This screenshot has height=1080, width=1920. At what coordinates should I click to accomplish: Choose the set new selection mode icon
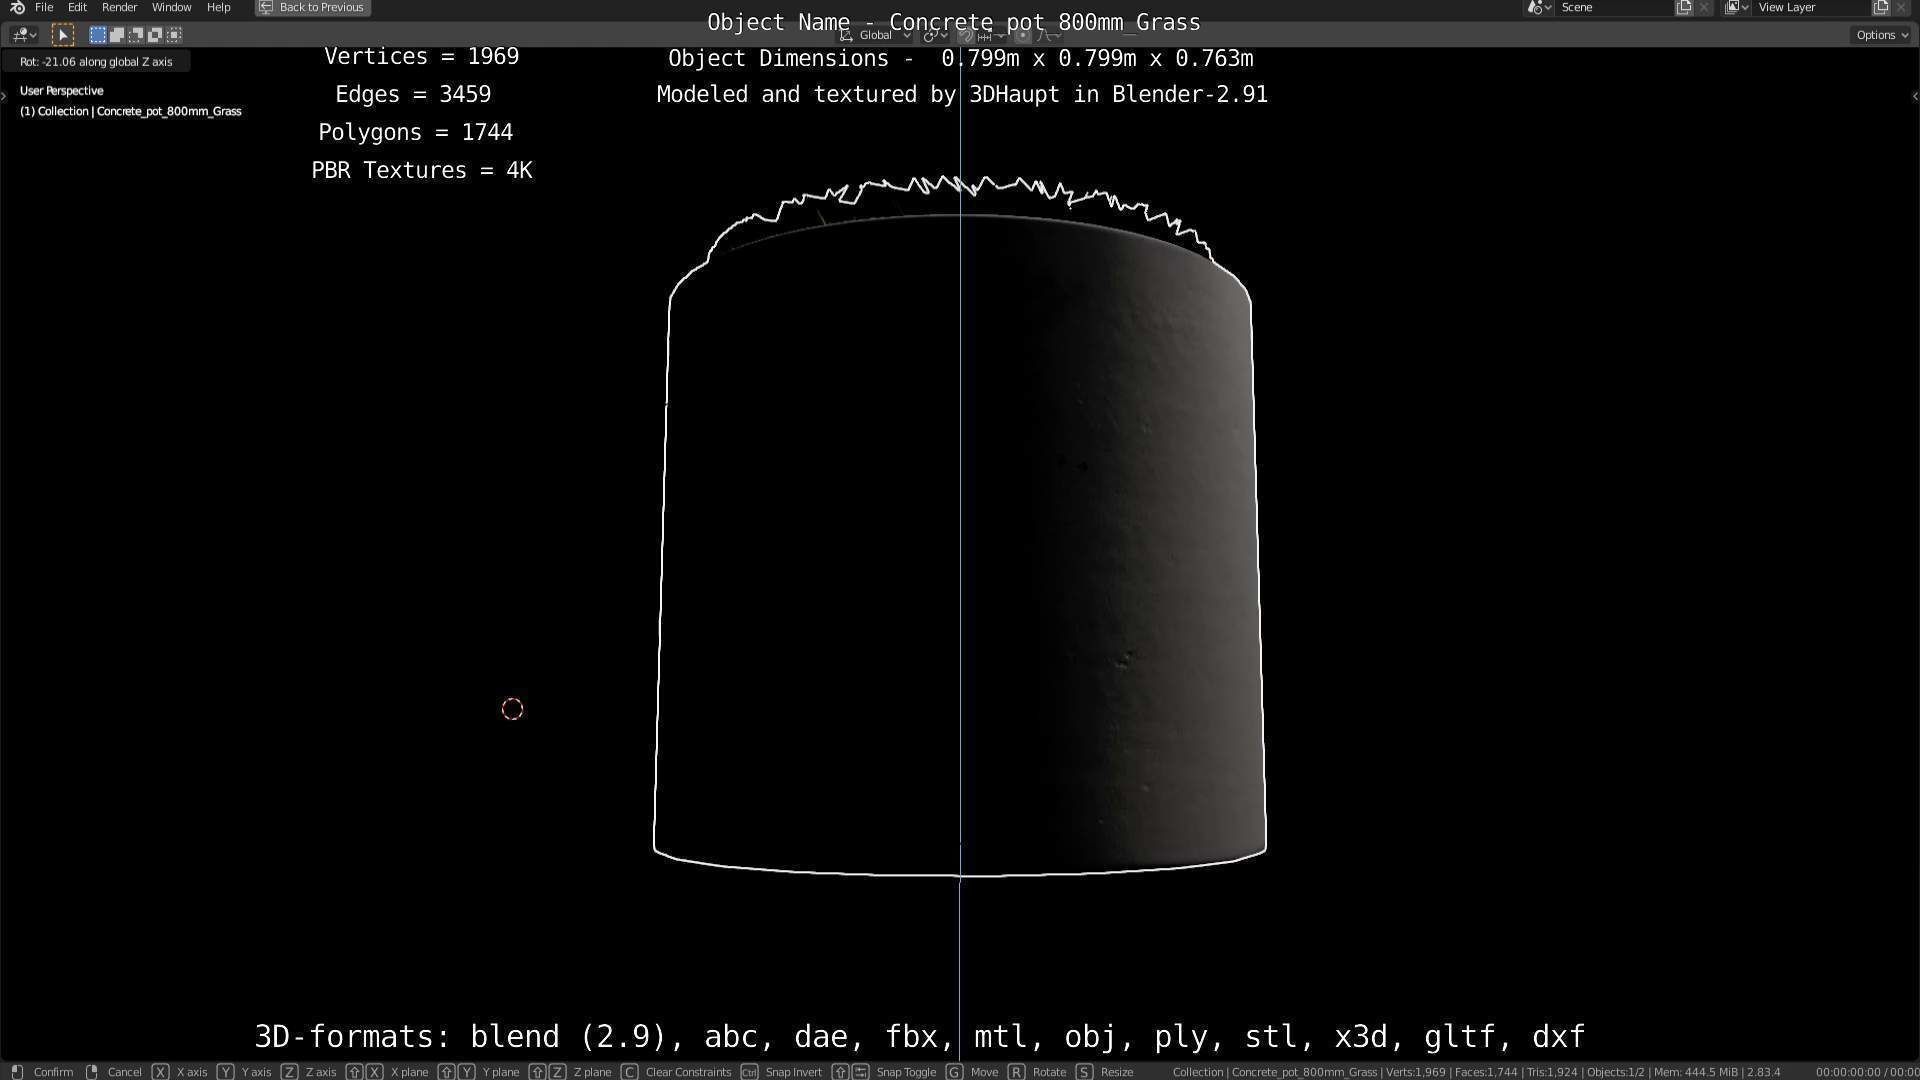coord(97,35)
